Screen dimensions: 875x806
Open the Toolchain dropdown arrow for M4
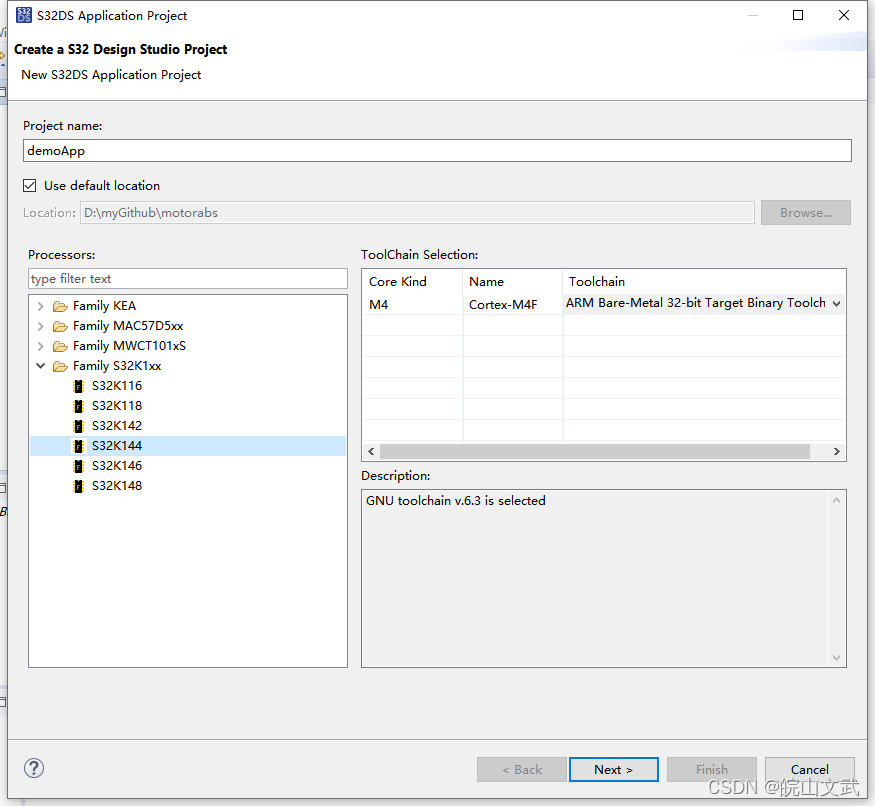tap(836, 304)
